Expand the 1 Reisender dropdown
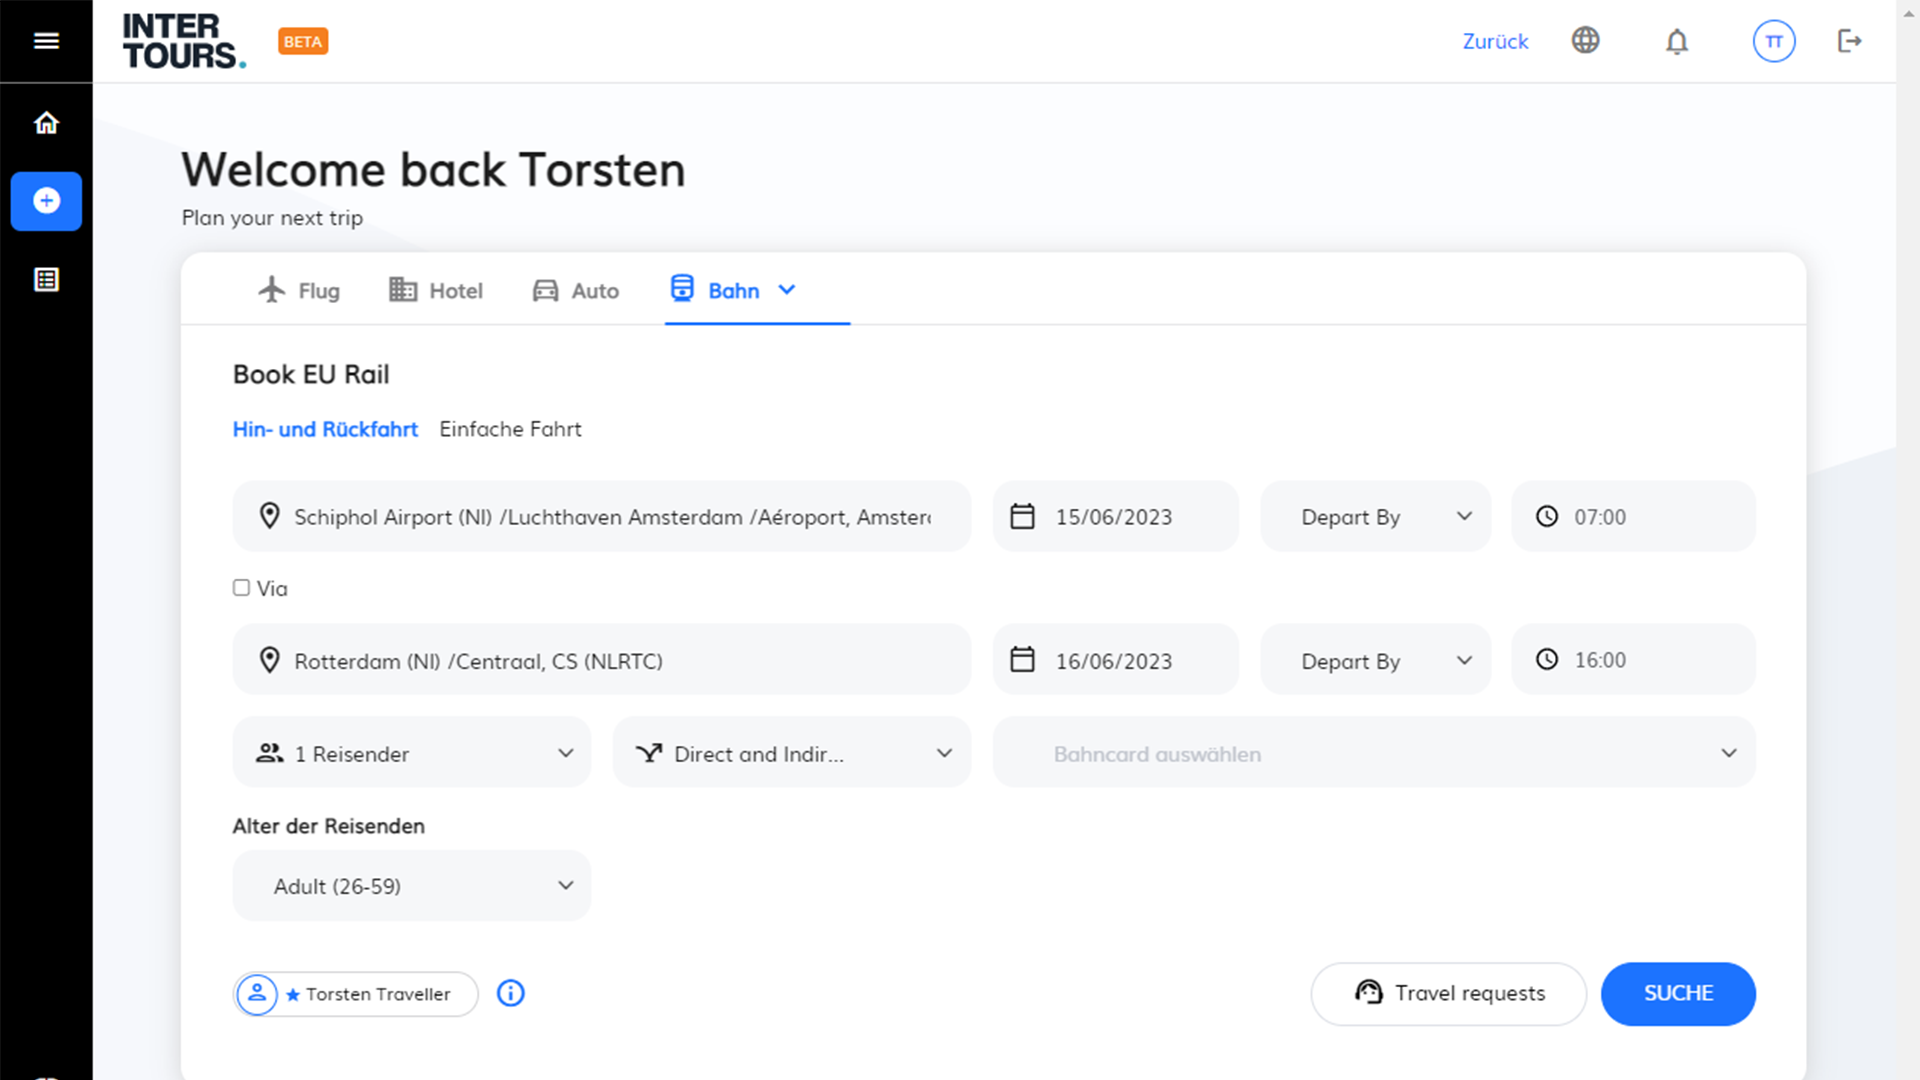Viewport: 1920px width, 1080px height. pos(411,753)
